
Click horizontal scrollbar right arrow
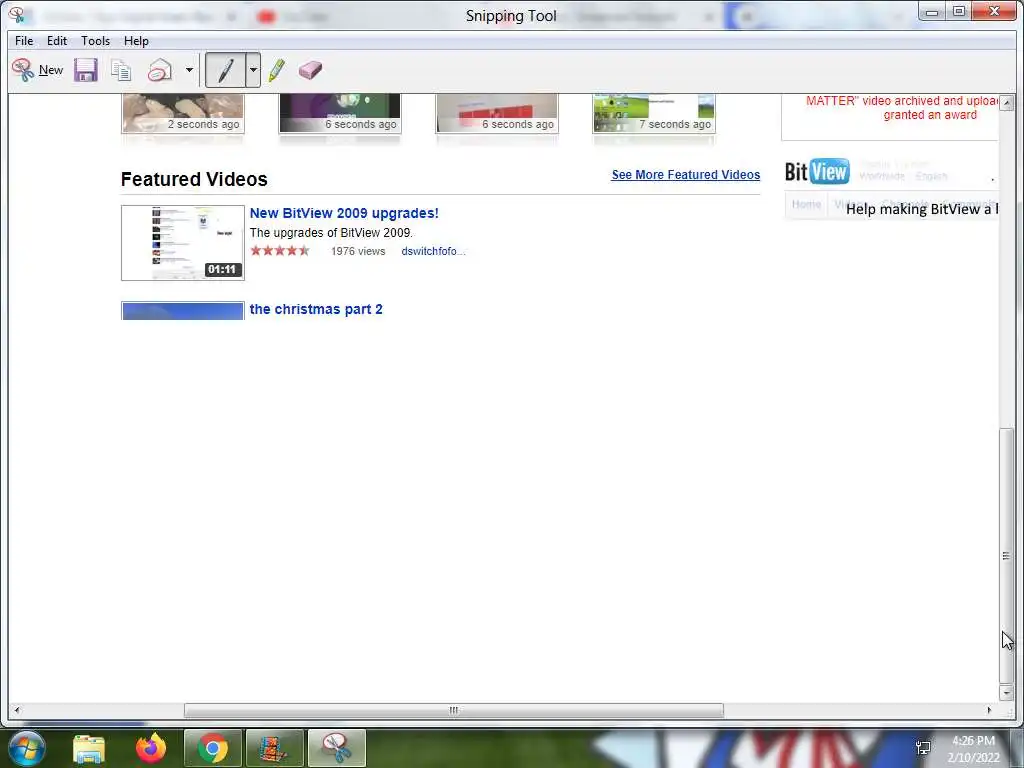tap(989, 710)
